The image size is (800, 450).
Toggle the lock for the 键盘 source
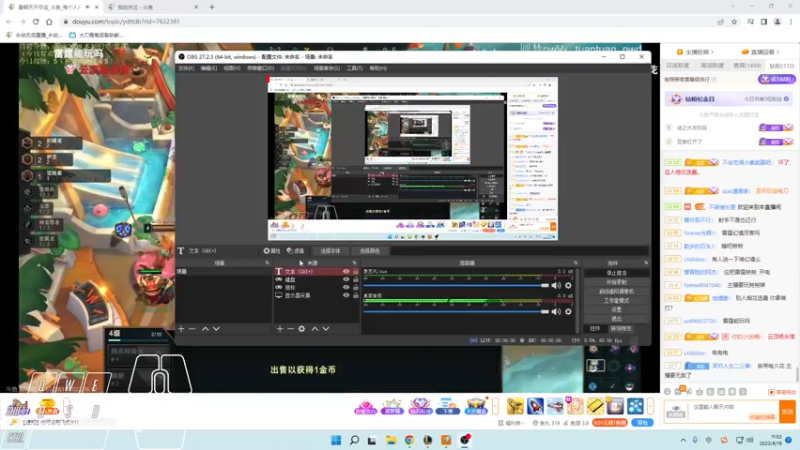356,280
